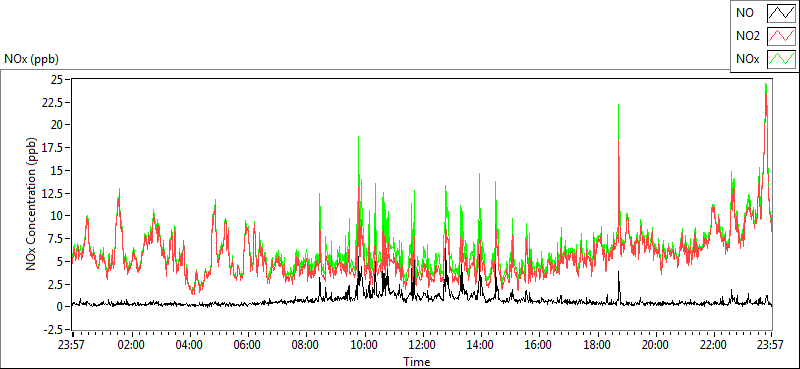Viewport: 800px width, 369px height.
Task: Click the 7.5 y-axis tick label
Action: pos(56,238)
